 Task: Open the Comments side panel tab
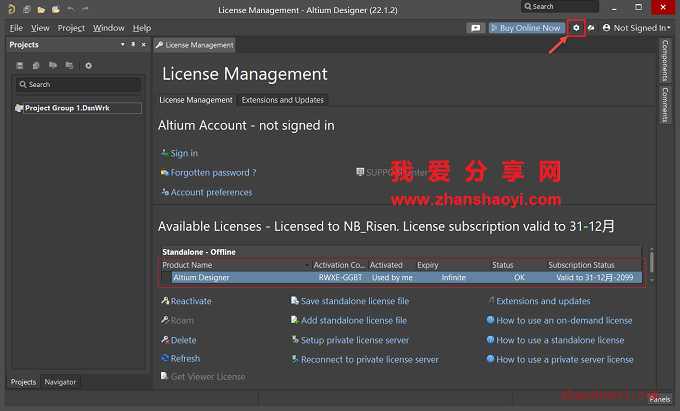665,104
